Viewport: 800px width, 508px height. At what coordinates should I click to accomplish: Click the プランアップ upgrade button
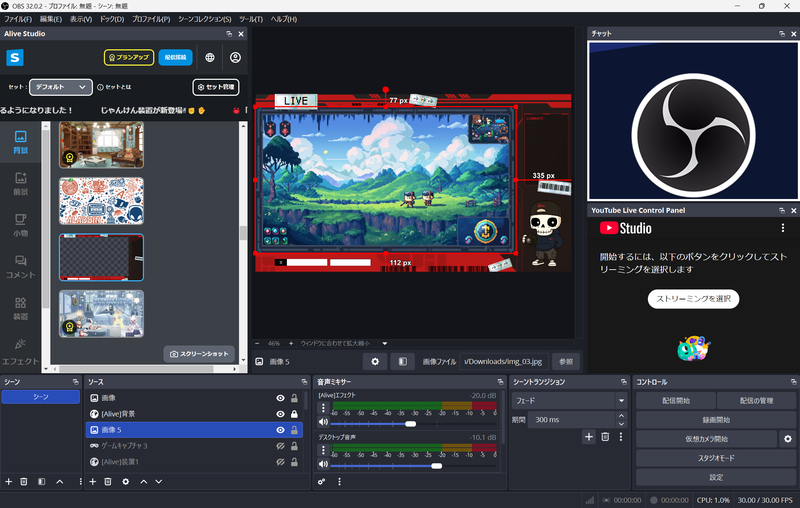[x=129, y=57]
